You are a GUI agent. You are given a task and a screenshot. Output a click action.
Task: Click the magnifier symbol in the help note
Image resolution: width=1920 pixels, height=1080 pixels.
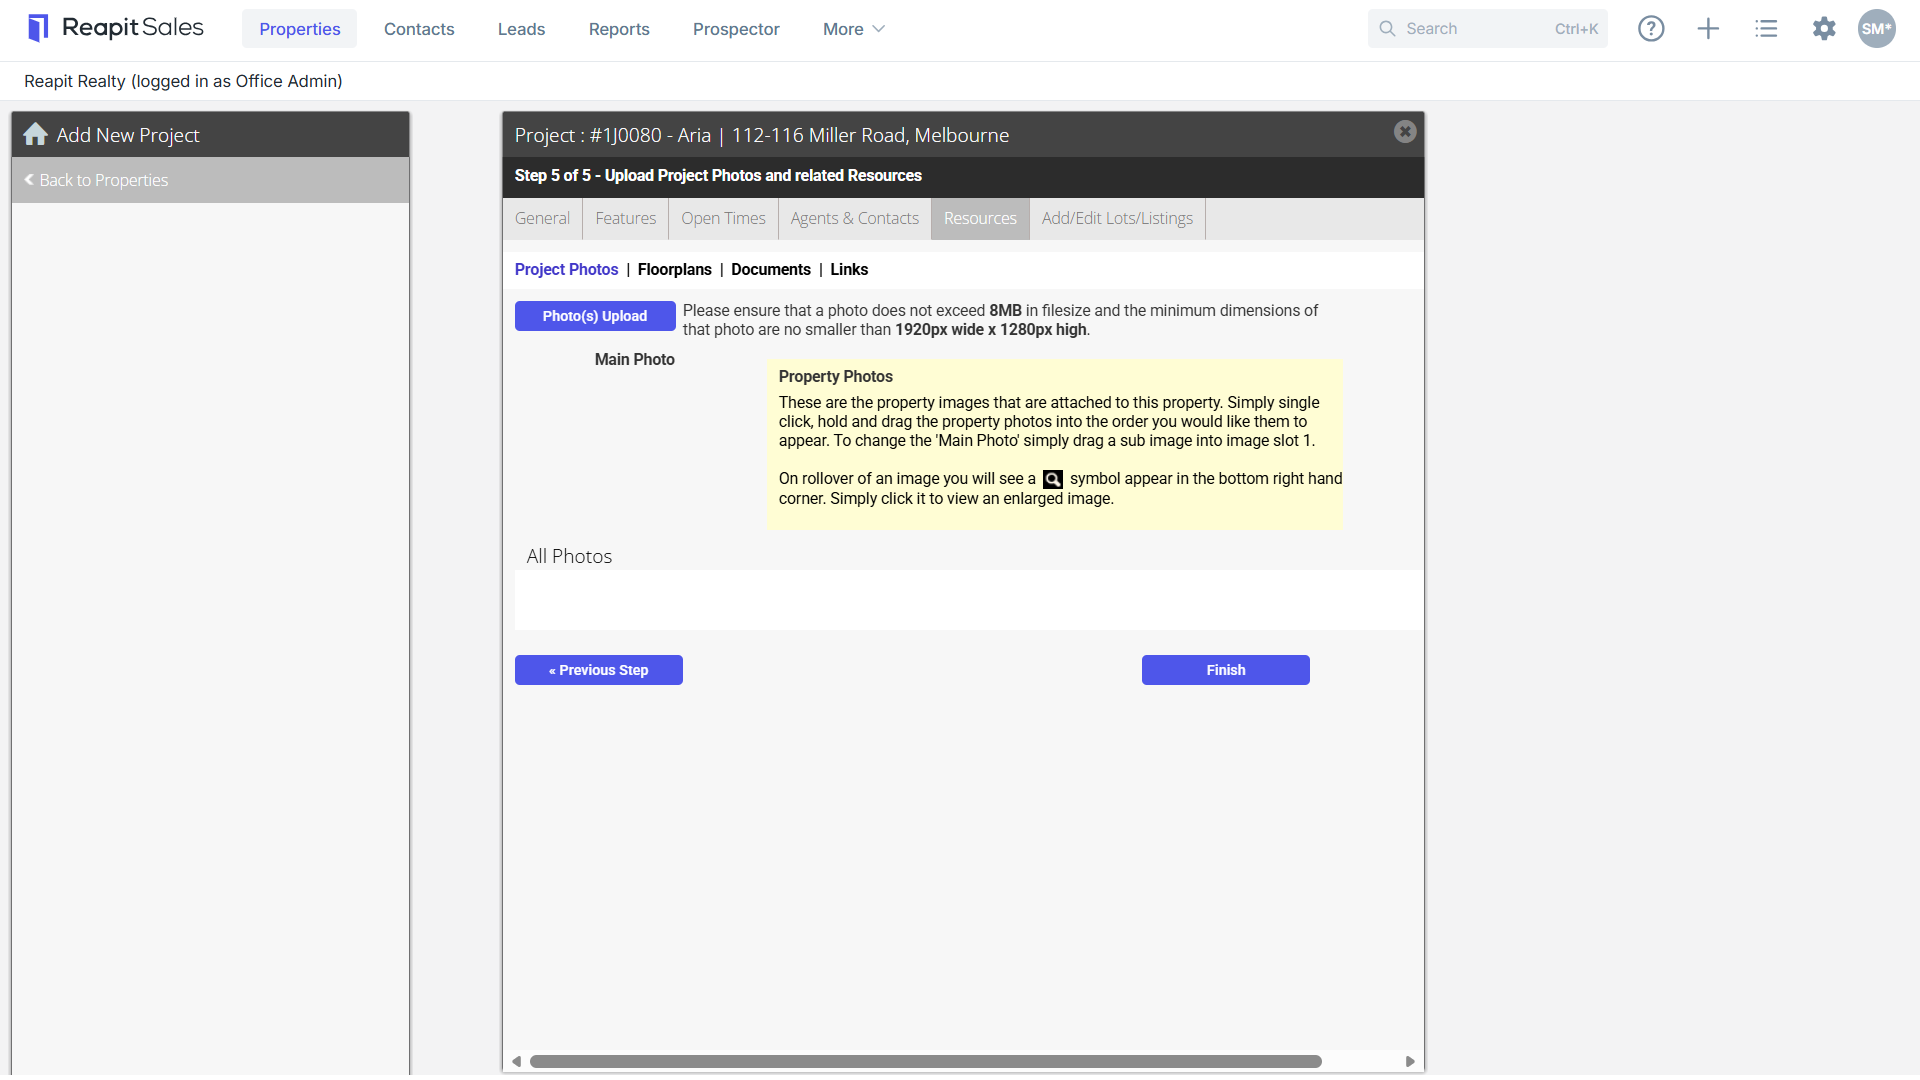pyautogui.click(x=1053, y=480)
